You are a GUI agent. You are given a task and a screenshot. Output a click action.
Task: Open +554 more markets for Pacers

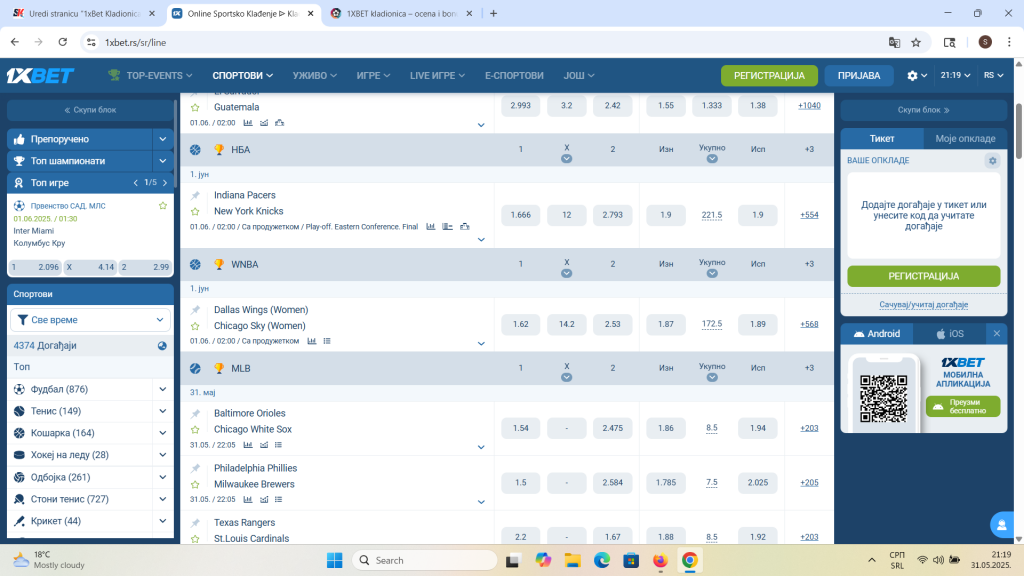(809, 215)
